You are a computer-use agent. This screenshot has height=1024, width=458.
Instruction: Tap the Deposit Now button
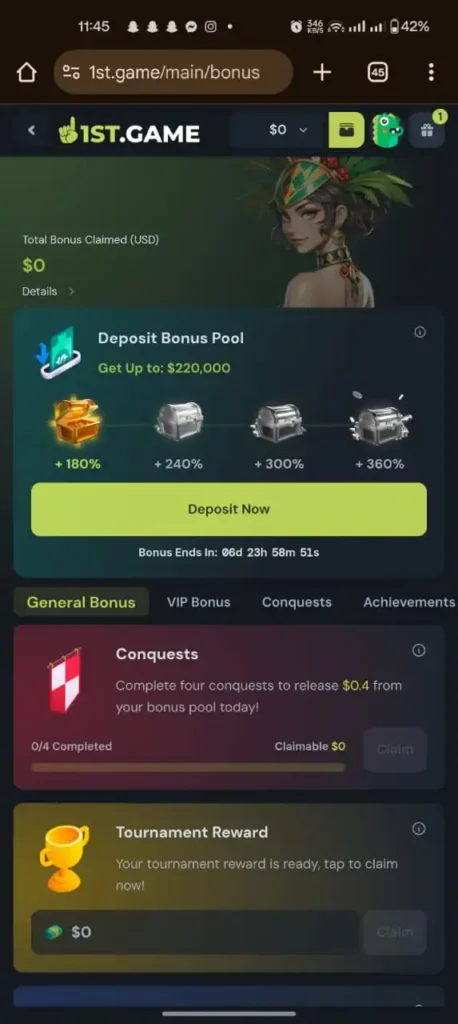coord(229,509)
